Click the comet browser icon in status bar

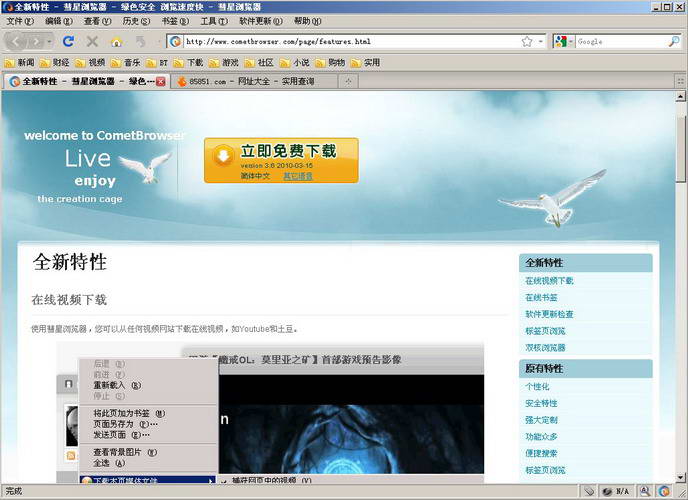664,491
